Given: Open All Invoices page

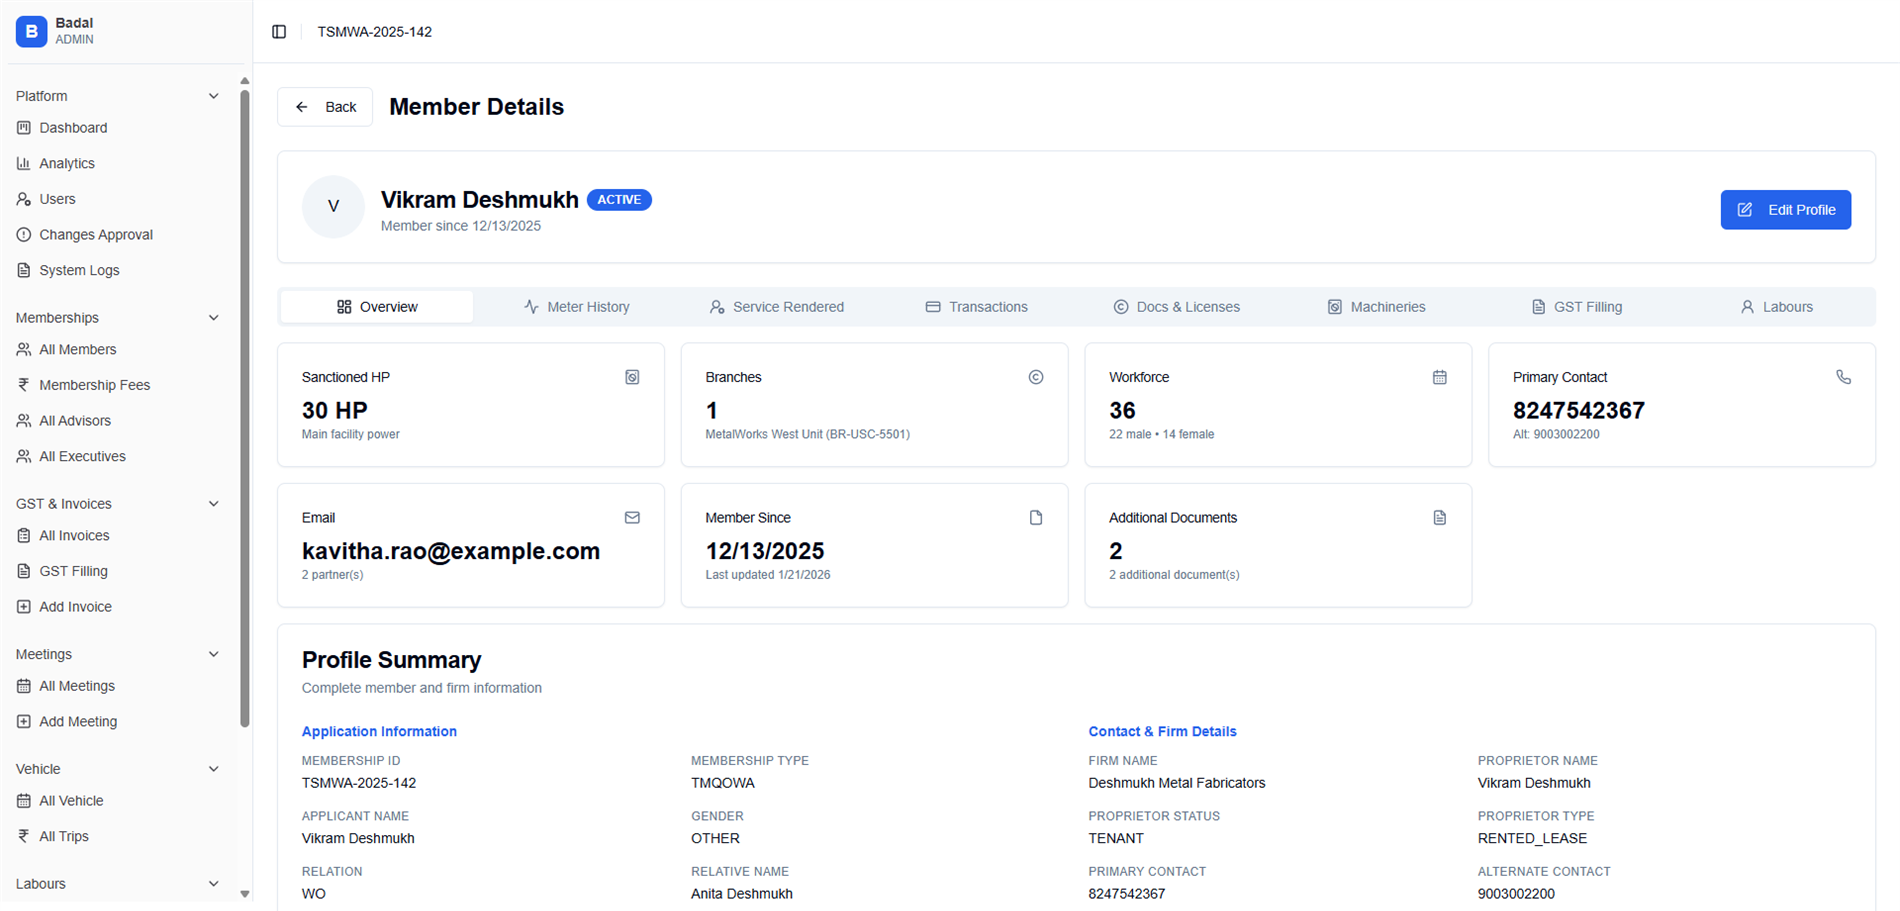Looking at the screenshot, I should [x=74, y=535].
